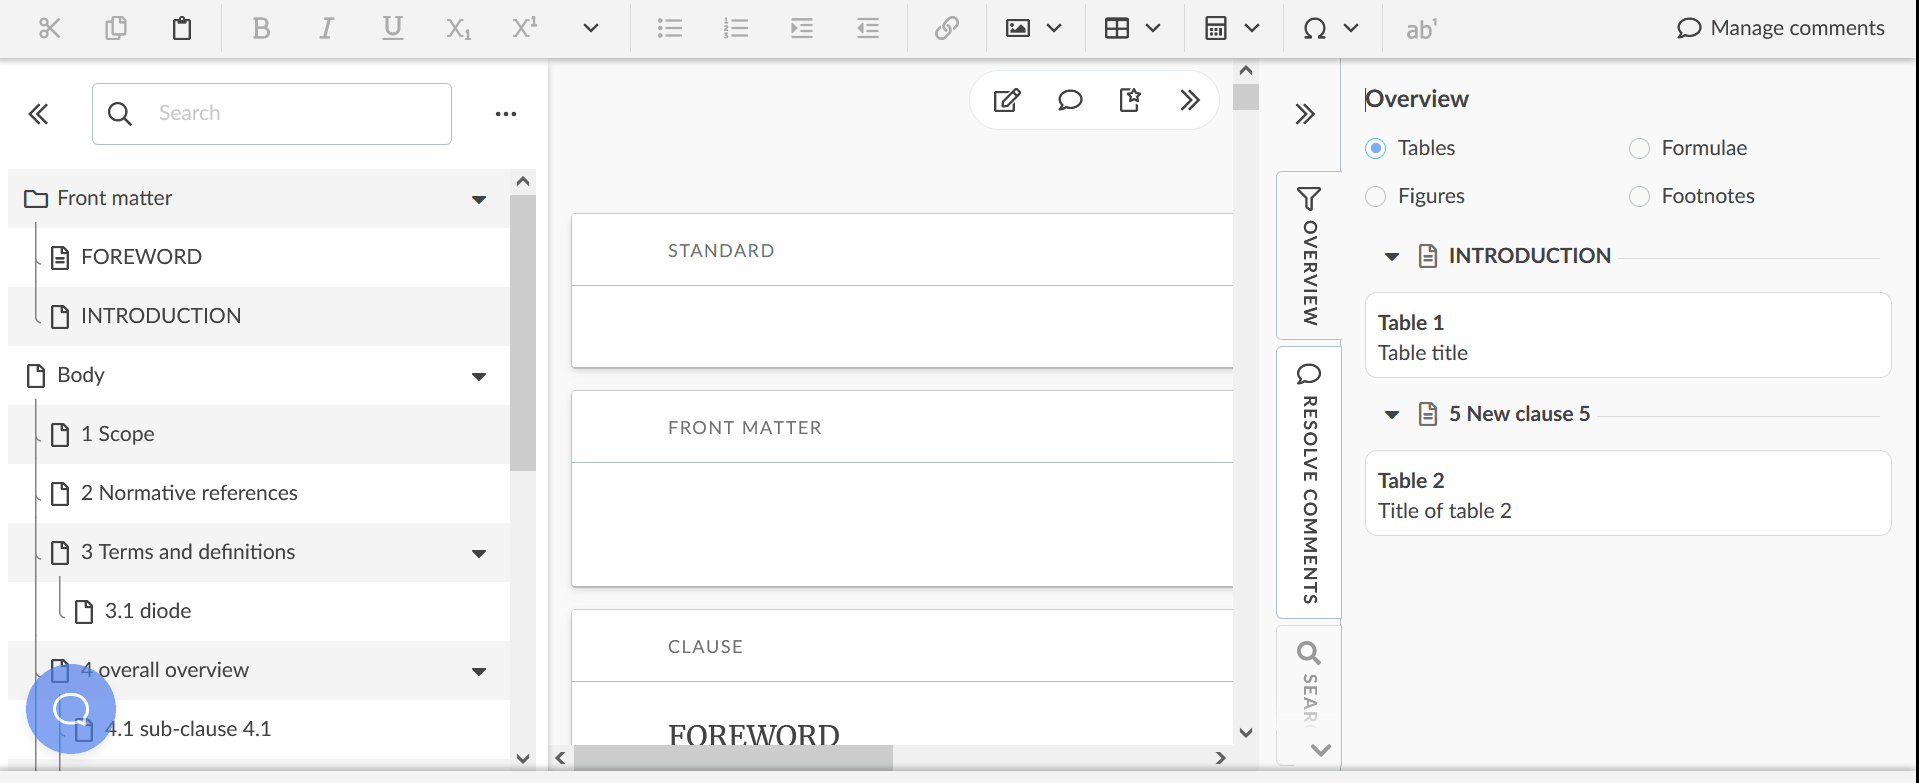Click the tree panel vertical scrollbar
The width and height of the screenshot is (1919, 783).
(523, 332)
